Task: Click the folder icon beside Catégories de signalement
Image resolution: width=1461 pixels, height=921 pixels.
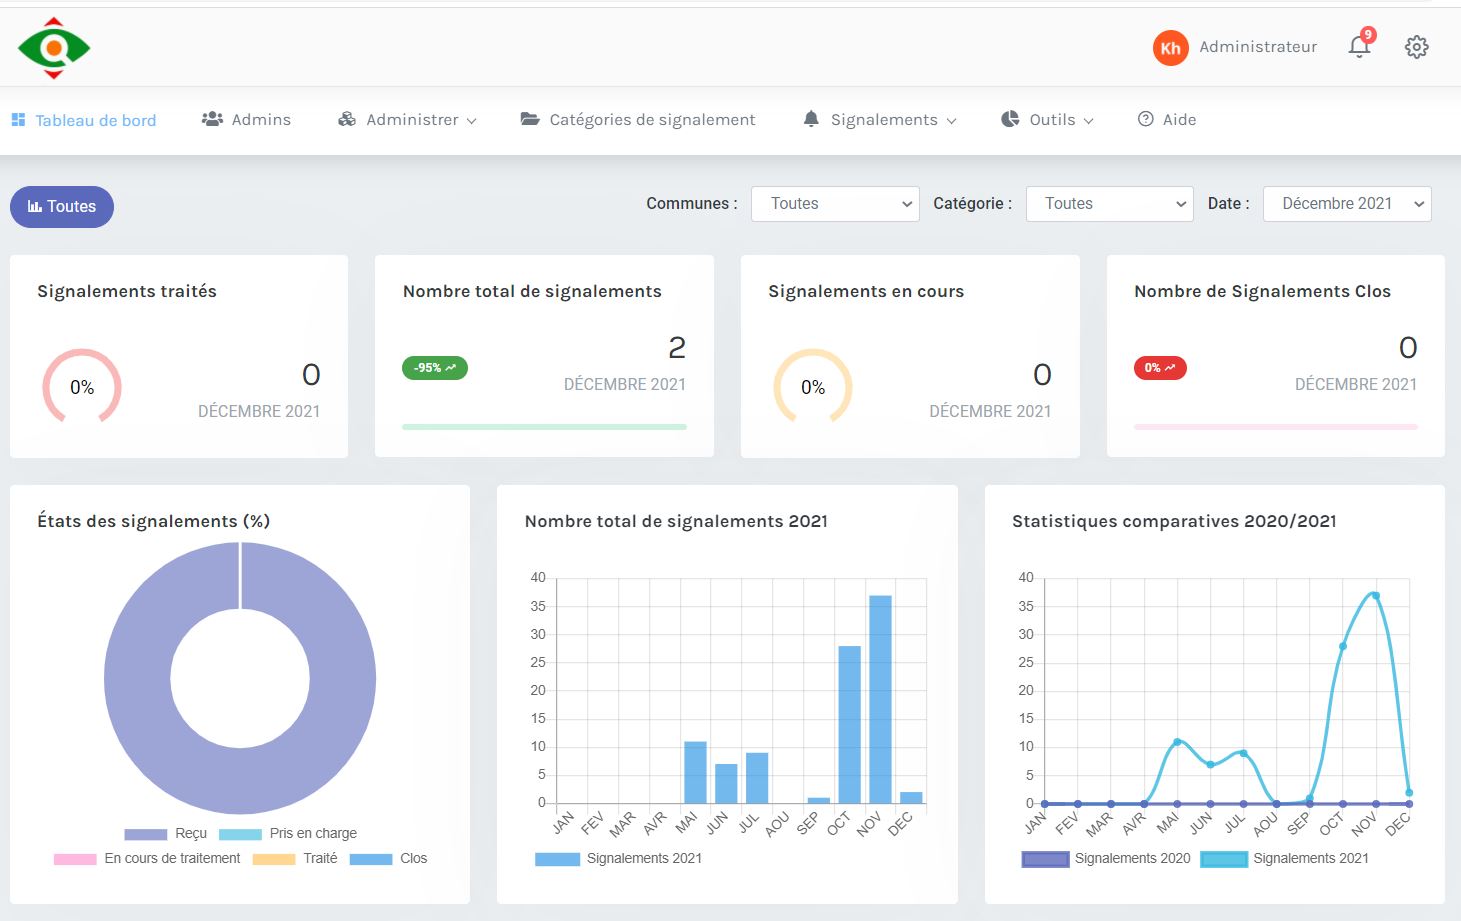Action: [x=530, y=119]
